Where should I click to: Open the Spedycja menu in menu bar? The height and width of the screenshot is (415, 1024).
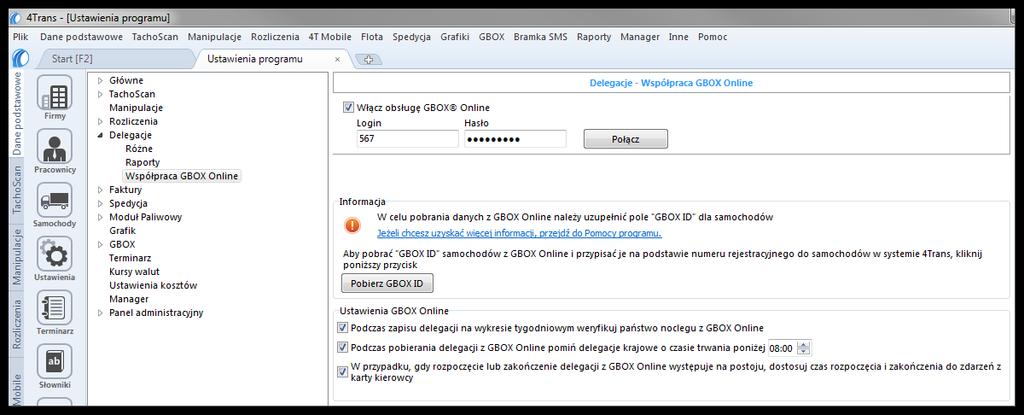(x=411, y=37)
